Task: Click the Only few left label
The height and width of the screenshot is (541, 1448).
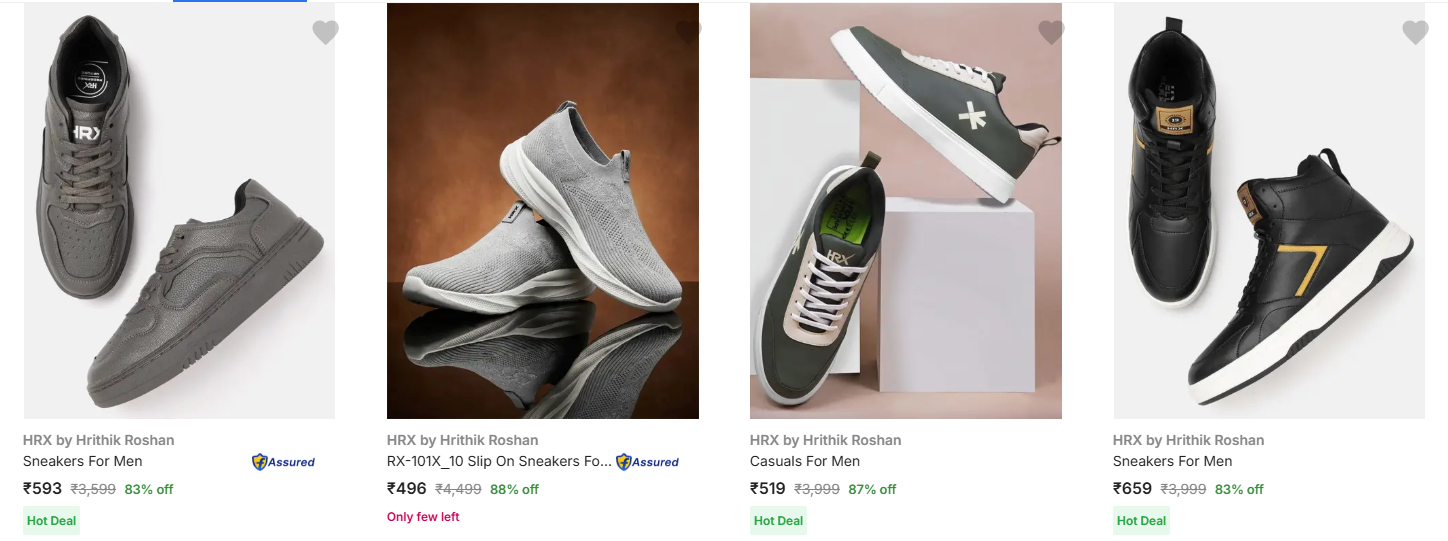Action: (x=423, y=517)
